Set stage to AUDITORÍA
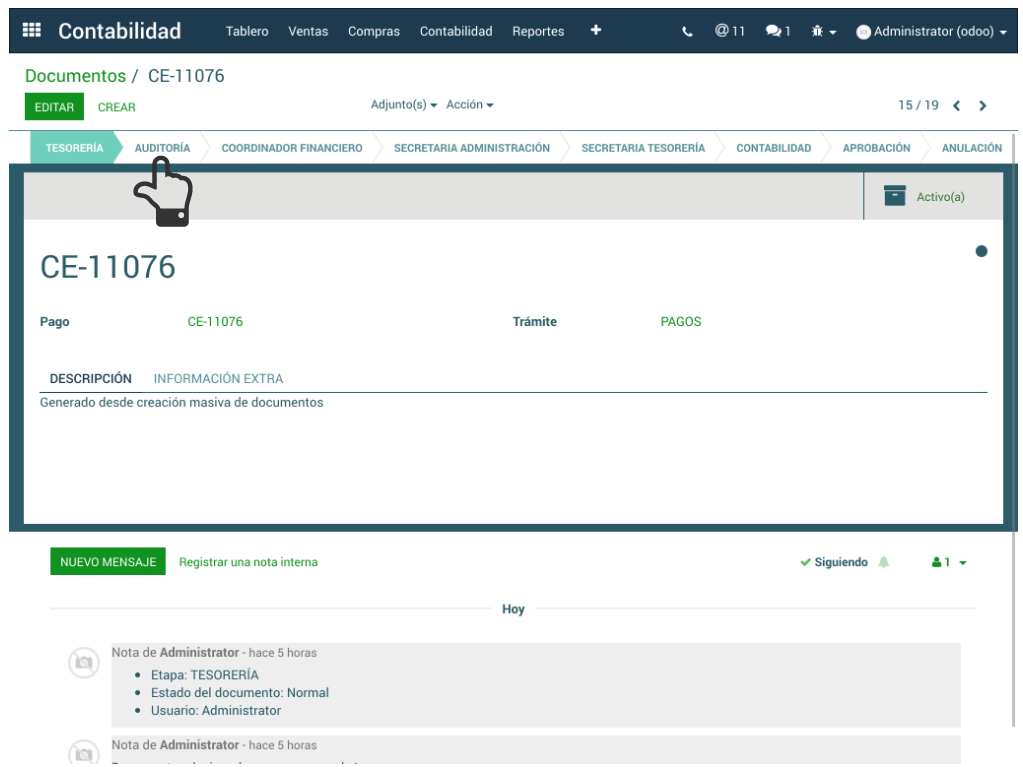The image size is (1023, 767). [162, 148]
